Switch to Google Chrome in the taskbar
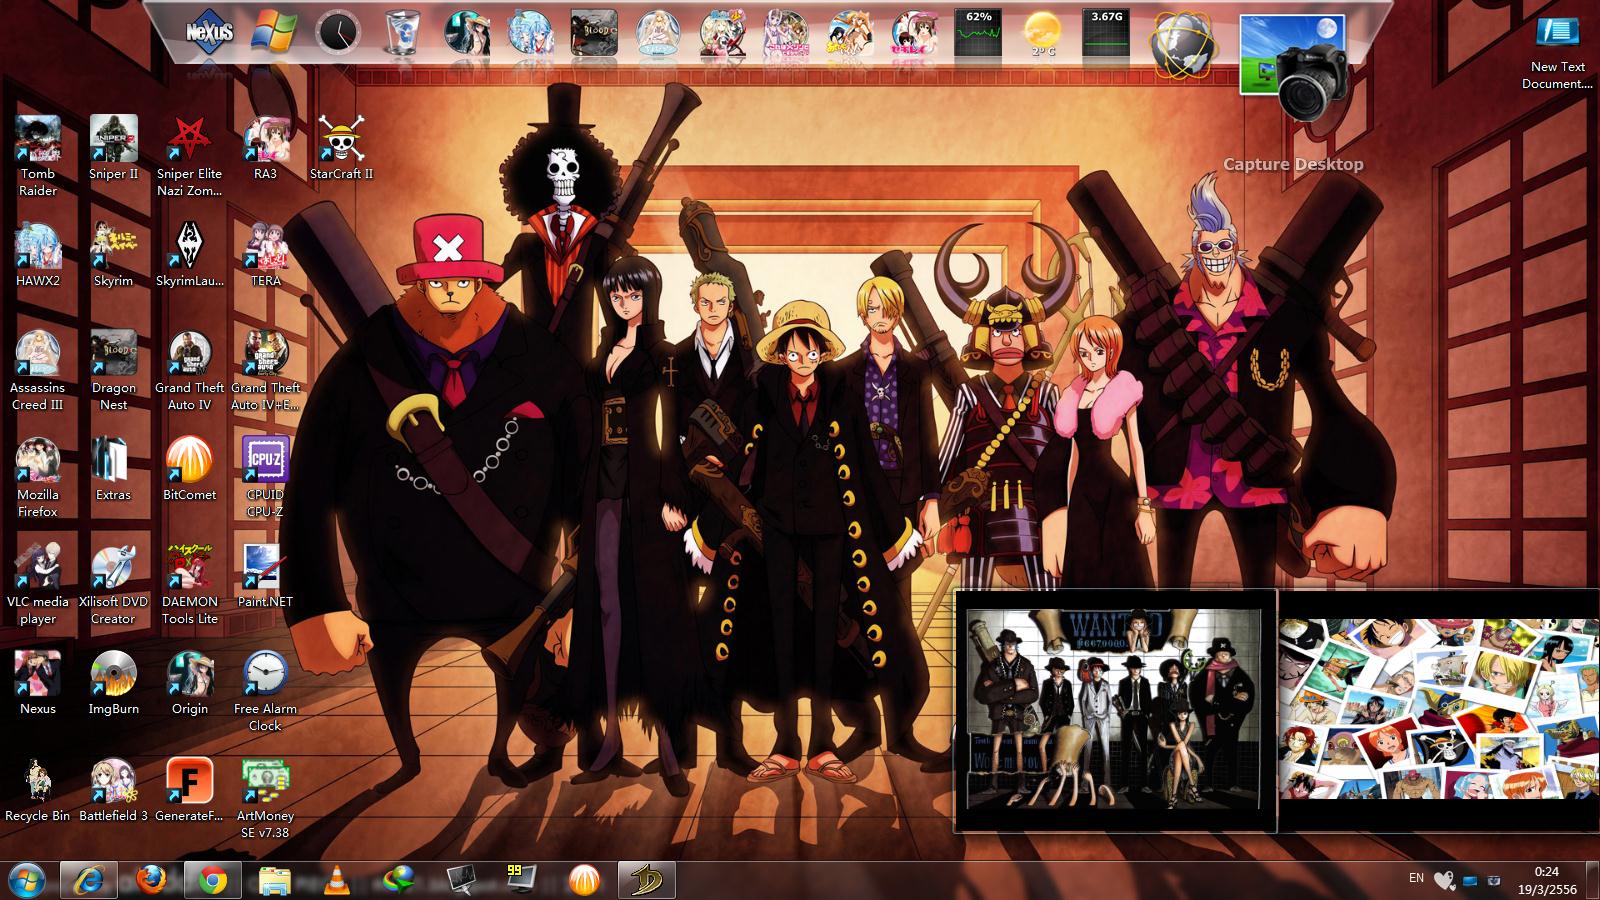The height and width of the screenshot is (900, 1600). (213, 880)
